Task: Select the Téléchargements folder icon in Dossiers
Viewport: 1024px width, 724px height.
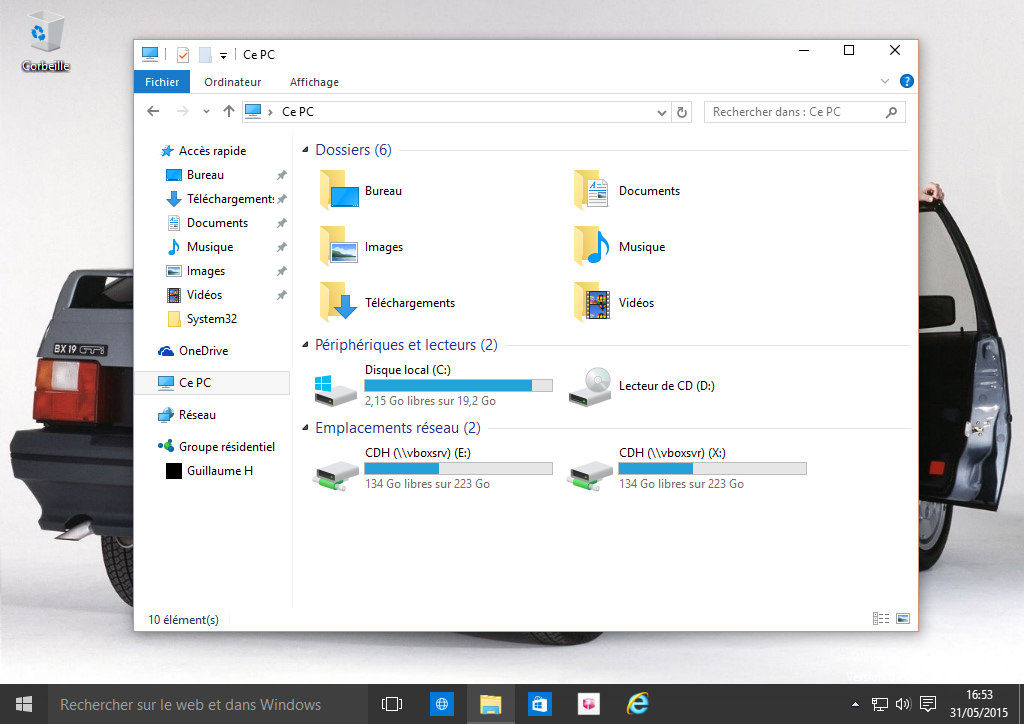Action: (339, 302)
